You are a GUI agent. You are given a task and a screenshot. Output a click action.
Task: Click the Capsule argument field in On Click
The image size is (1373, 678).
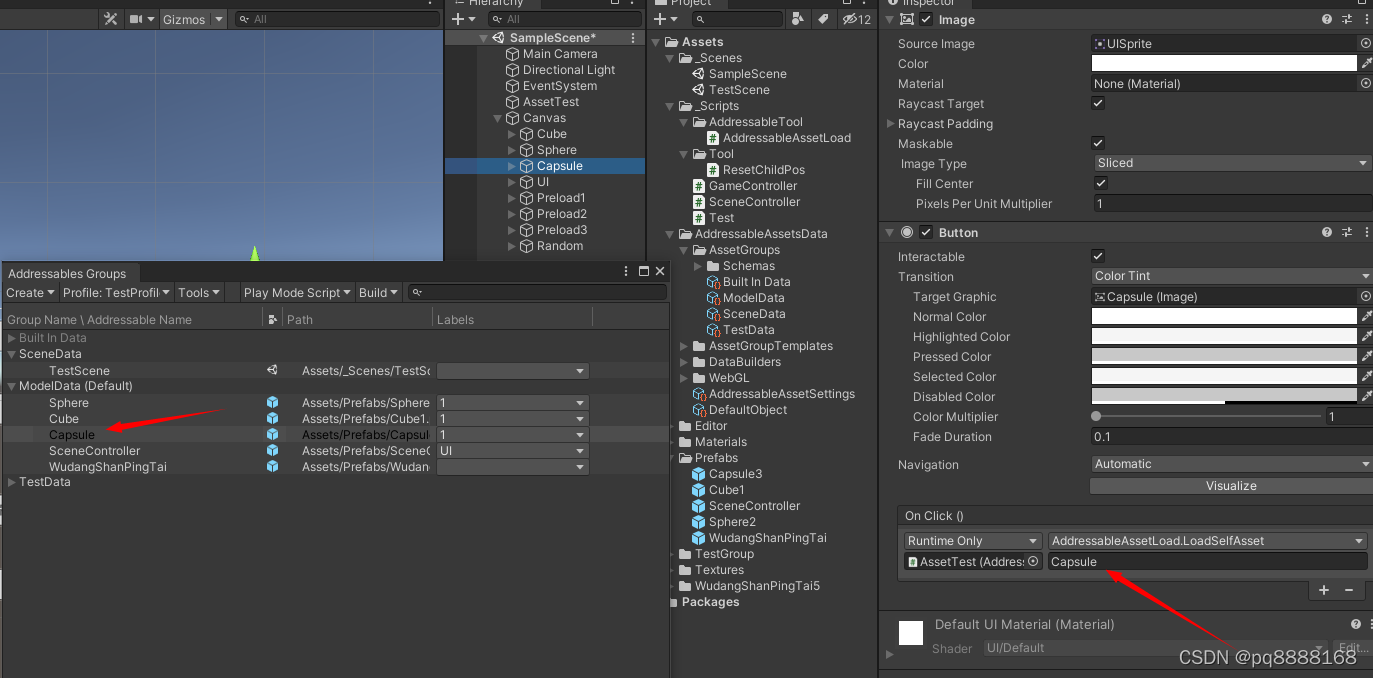click(1207, 562)
